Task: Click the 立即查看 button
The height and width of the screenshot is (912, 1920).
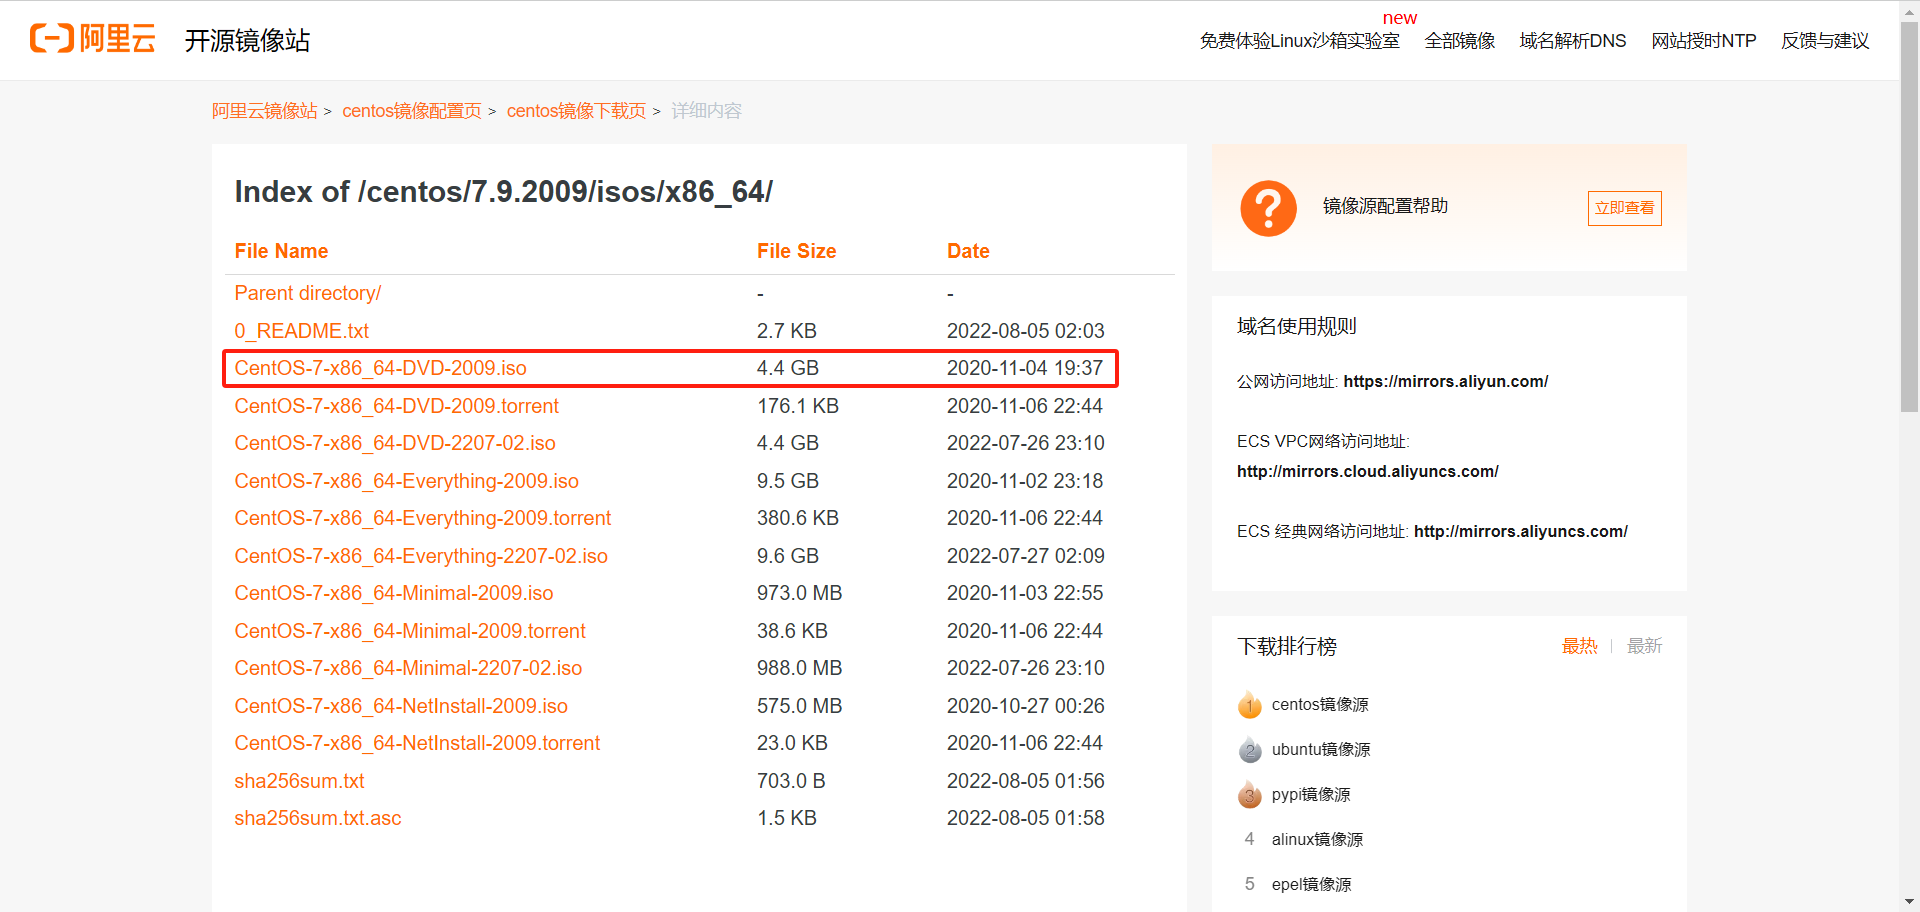Action: [x=1624, y=208]
